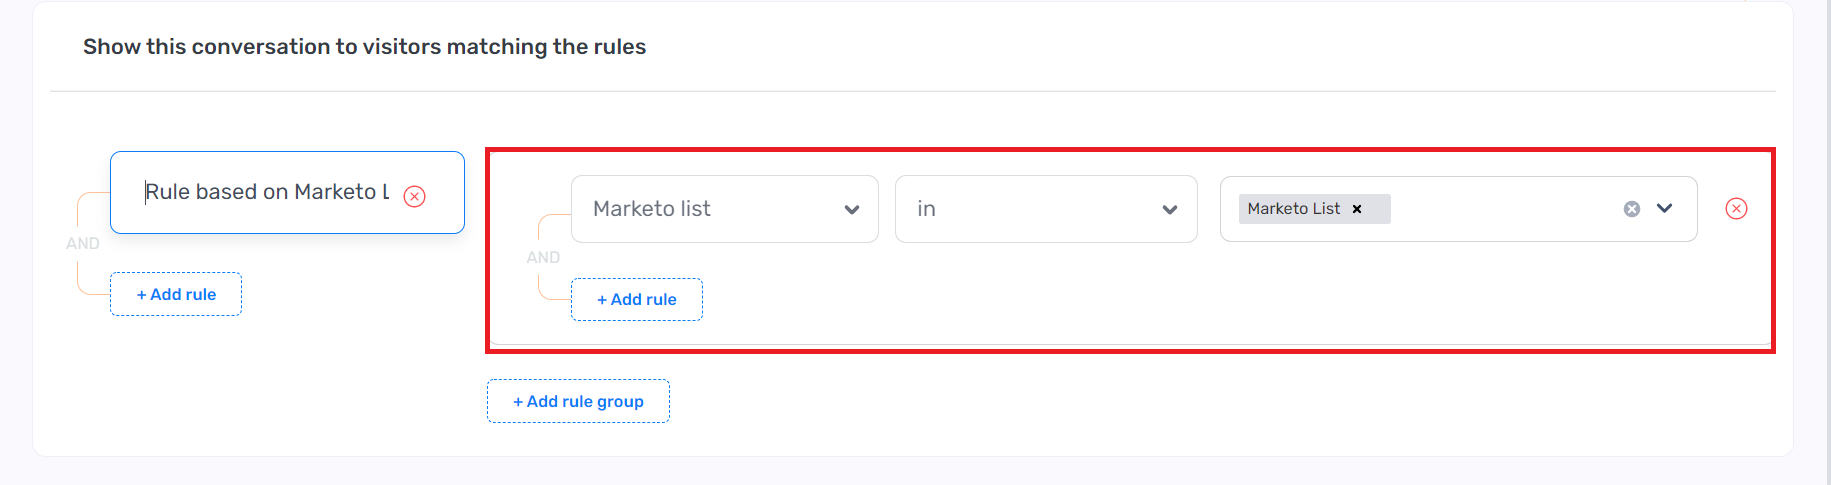Clear all selected values with gray circle X
Screen dimensions: 1831x485
click(1631, 209)
